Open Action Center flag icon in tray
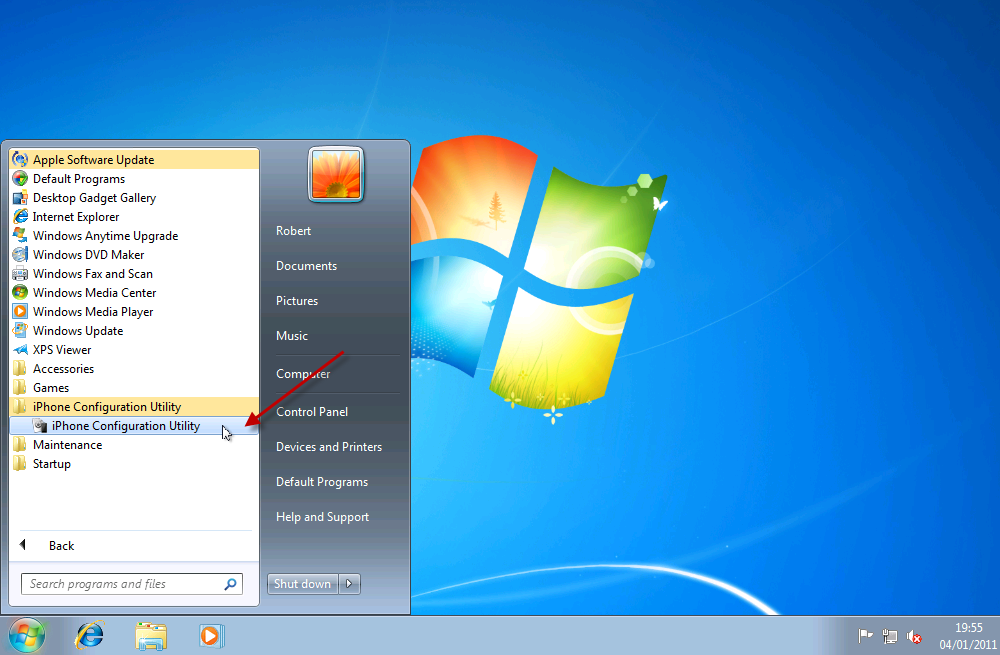 pyautogui.click(x=866, y=636)
